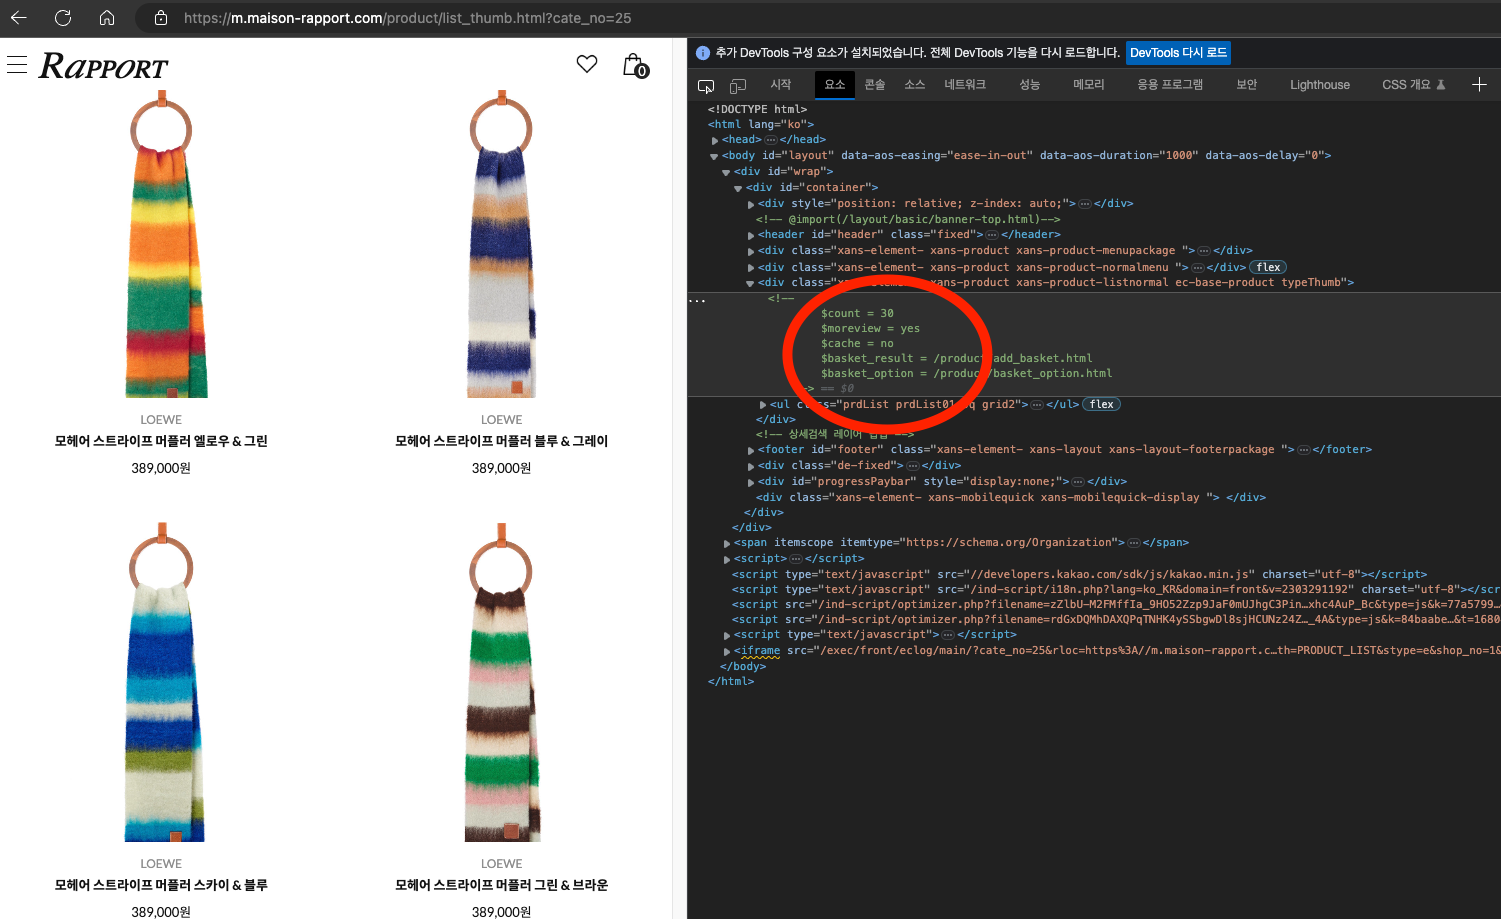This screenshot has height=919, width=1501.
Task: Open the 보안 tab
Action: click(1247, 85)
